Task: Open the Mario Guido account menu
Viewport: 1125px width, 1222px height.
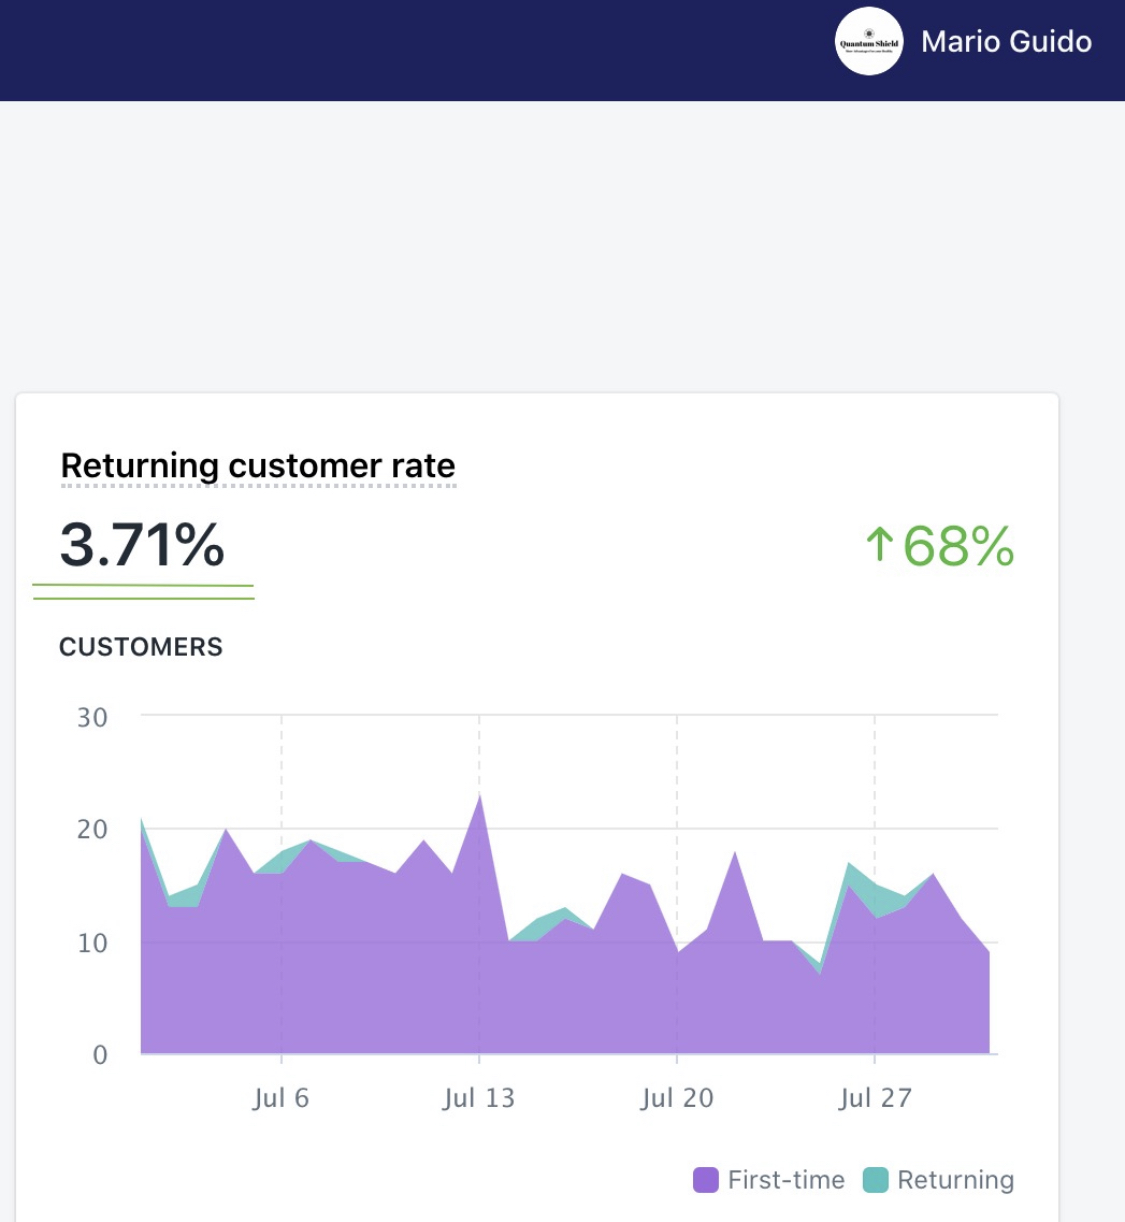Action: [1005, 42]
